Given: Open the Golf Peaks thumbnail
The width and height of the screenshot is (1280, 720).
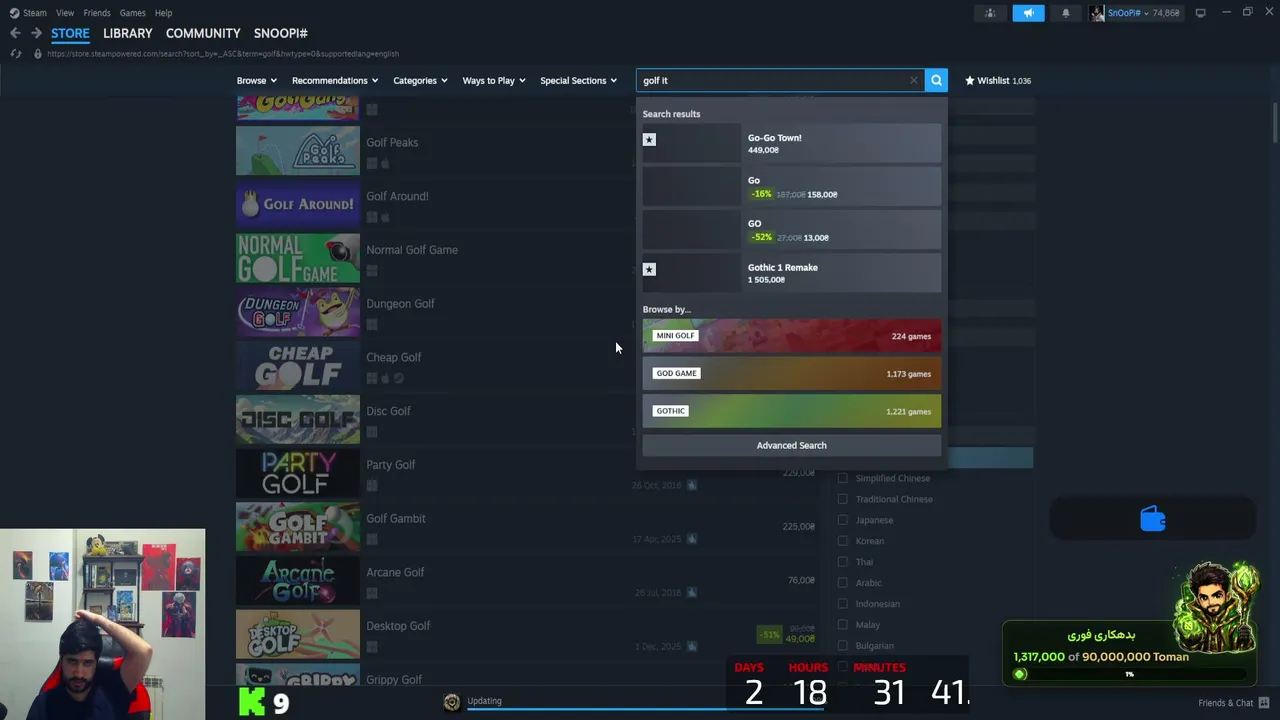Looking at the screenshot, I should point(298,151).
